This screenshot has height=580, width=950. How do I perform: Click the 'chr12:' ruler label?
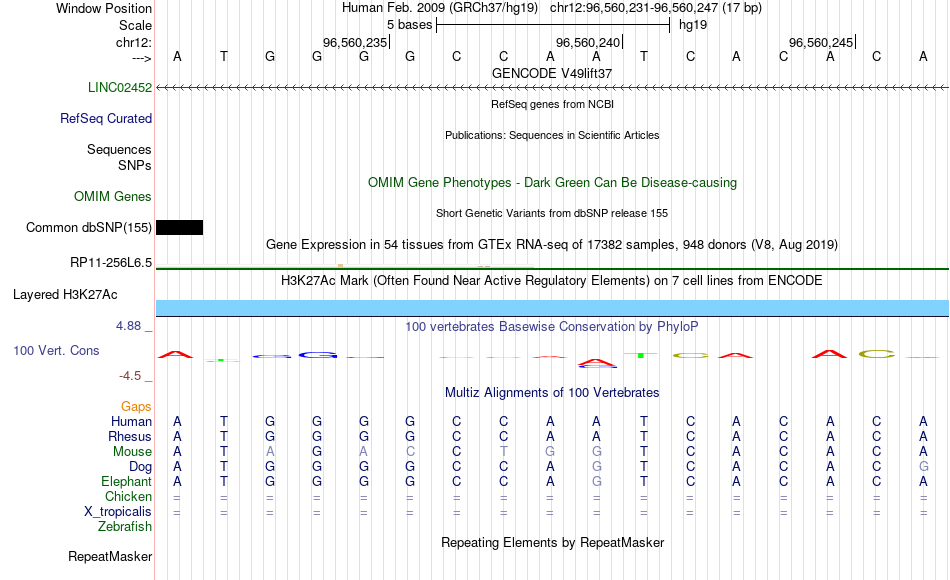[134, 42]
